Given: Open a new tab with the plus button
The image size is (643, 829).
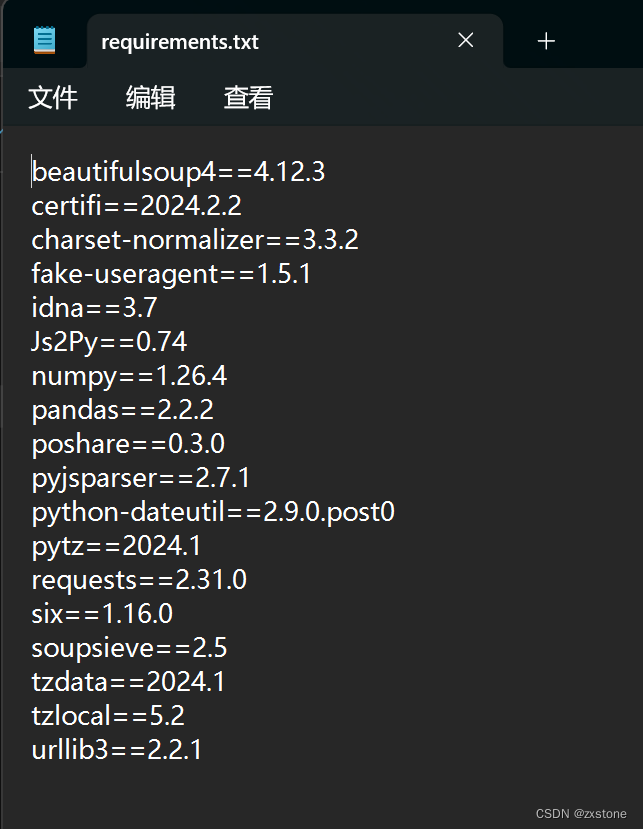Looking at the screenshot, I should 545,40.
